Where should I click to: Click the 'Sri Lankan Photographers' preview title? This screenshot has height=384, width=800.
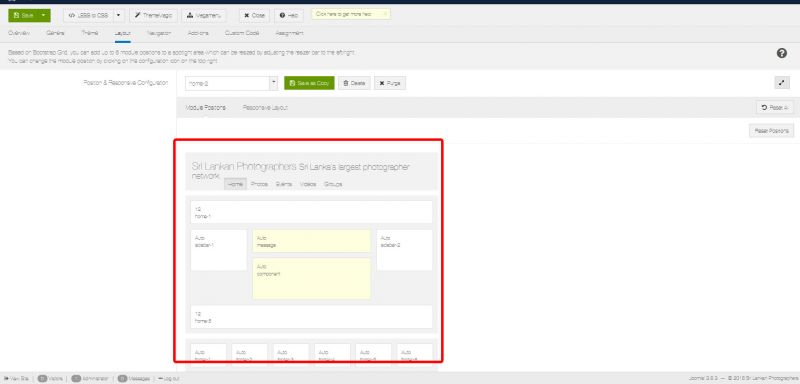244,167
